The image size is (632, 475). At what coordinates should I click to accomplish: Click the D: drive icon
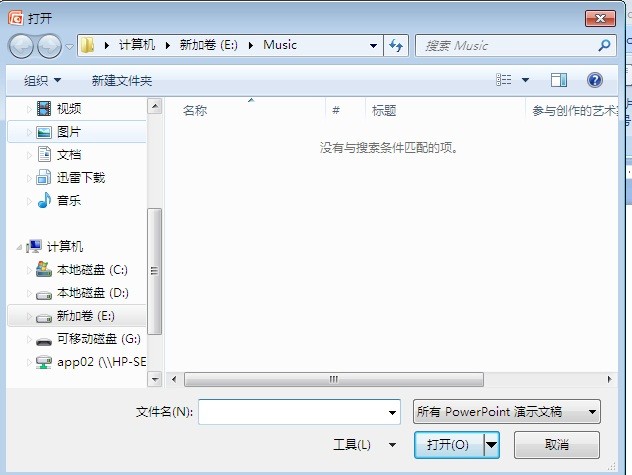click(44, 296)
